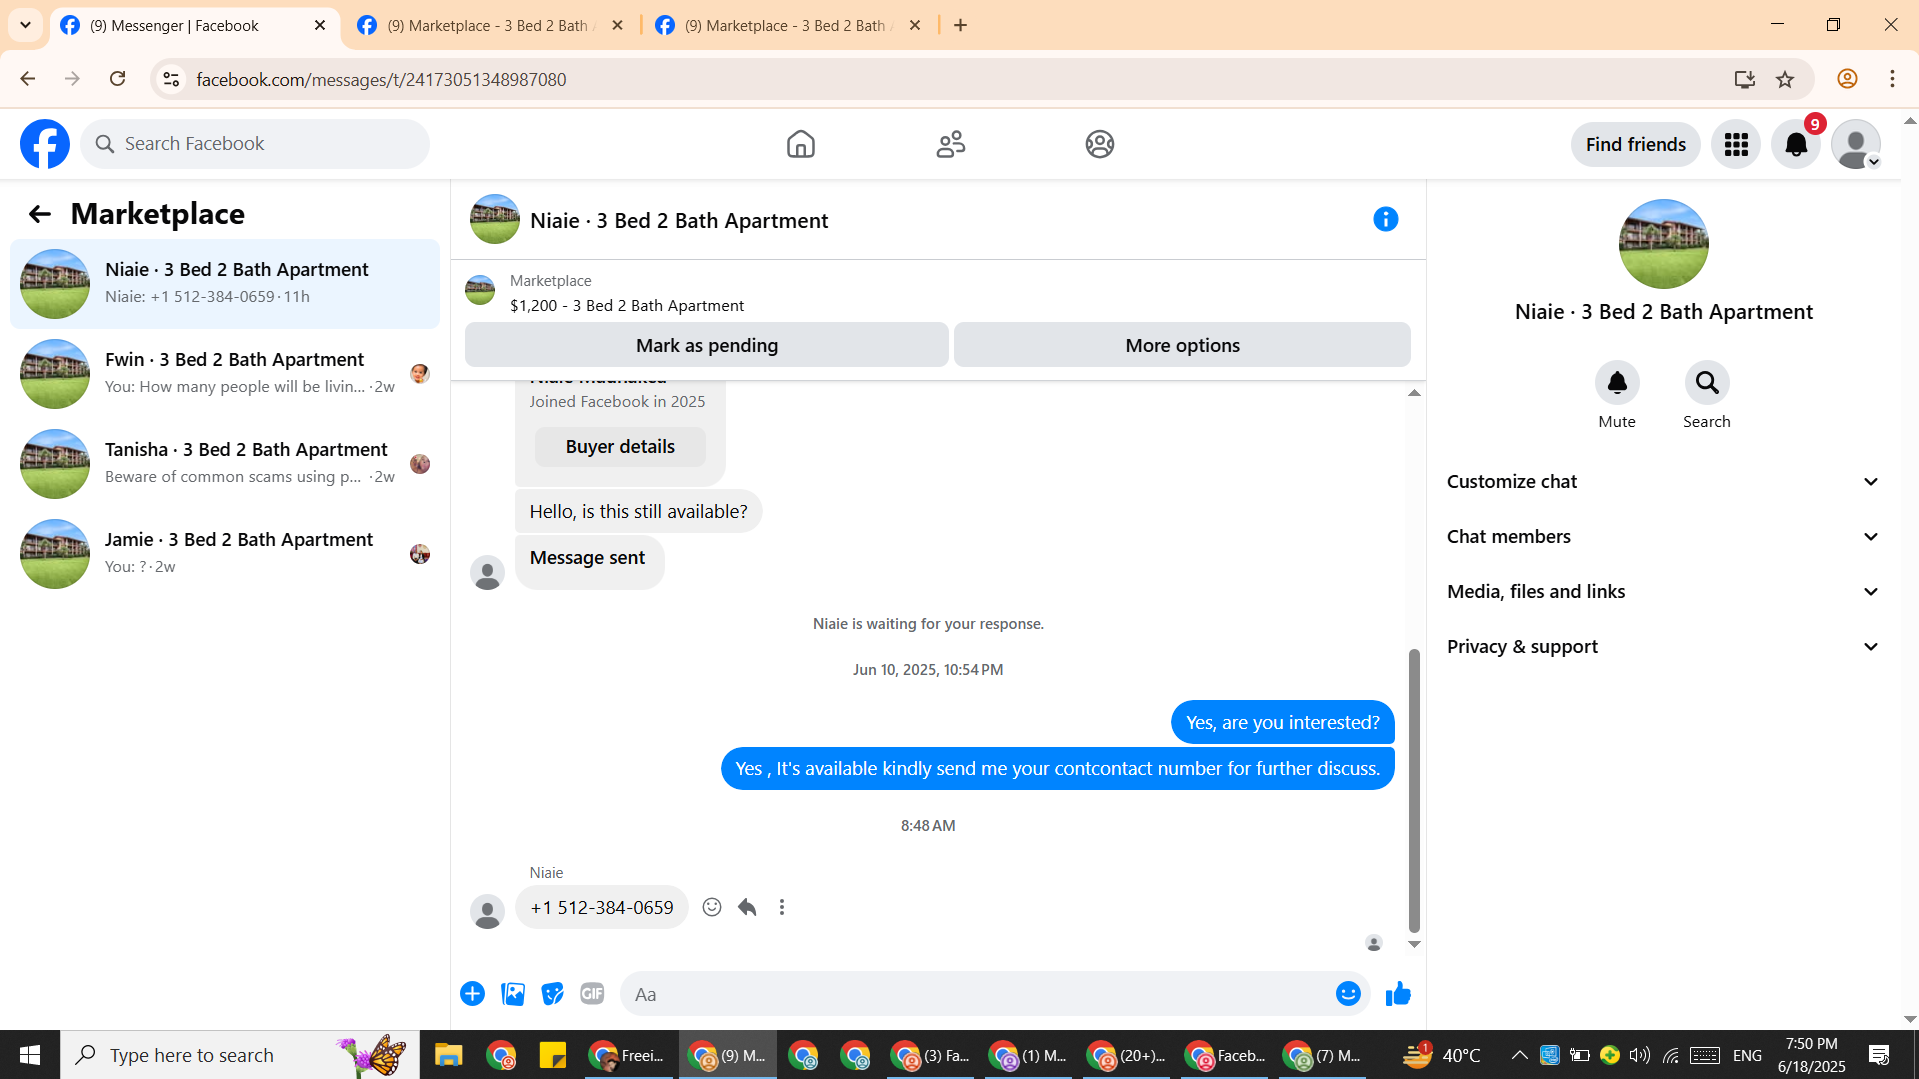
Task: Click the listing thumbnail in right panel
Action: pos(1663,244)
